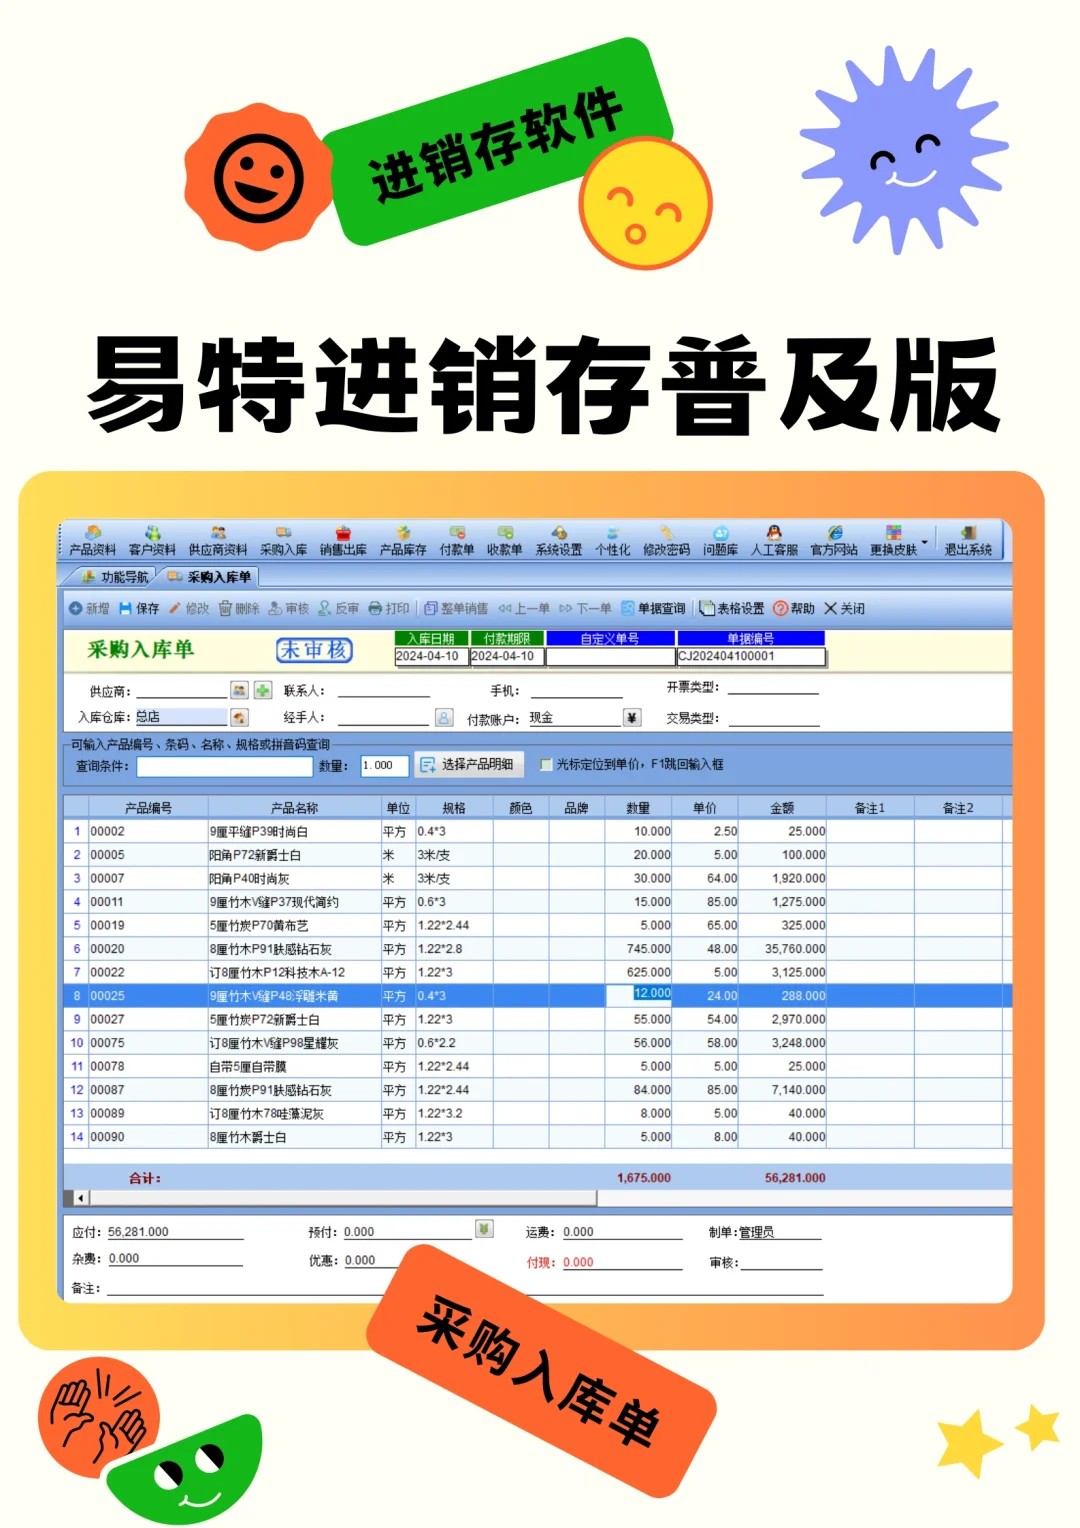Open 产品资料 from the top toolbar
Viewport: 1080px width, 1528px height.
pyautogui.click(x=93, y=540)
